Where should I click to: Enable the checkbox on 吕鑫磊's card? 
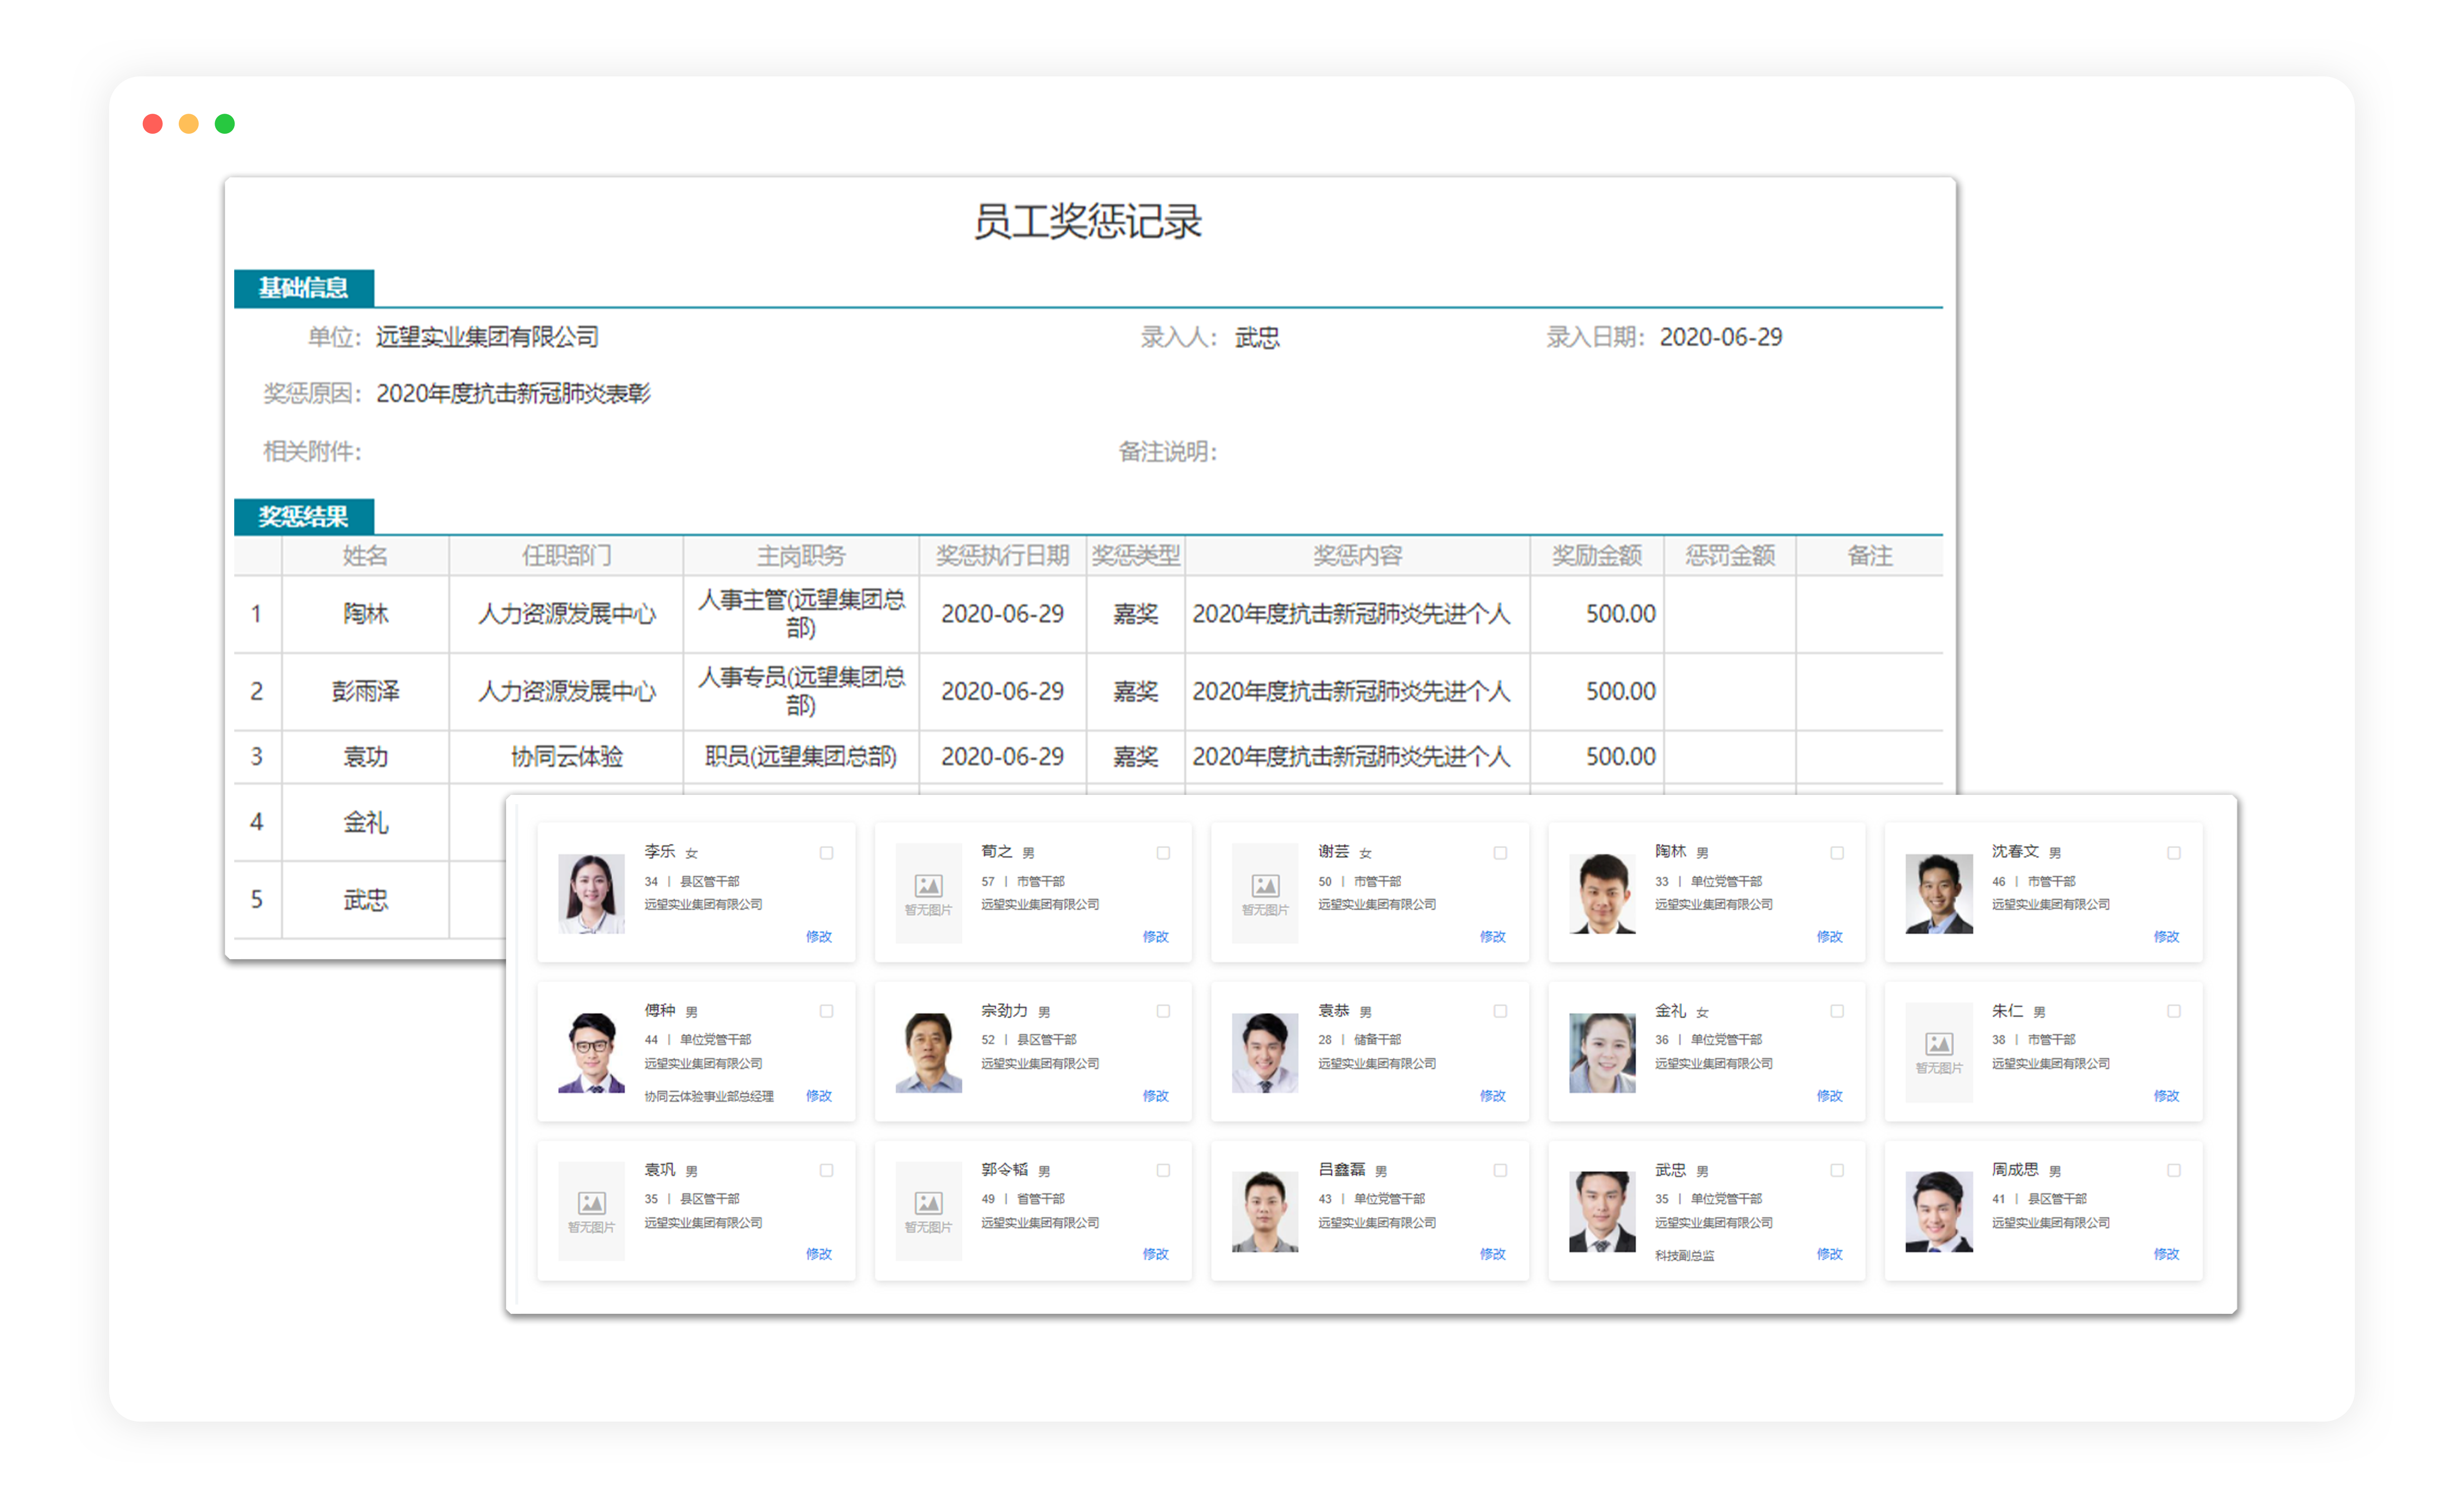tap(1500, 1170)
